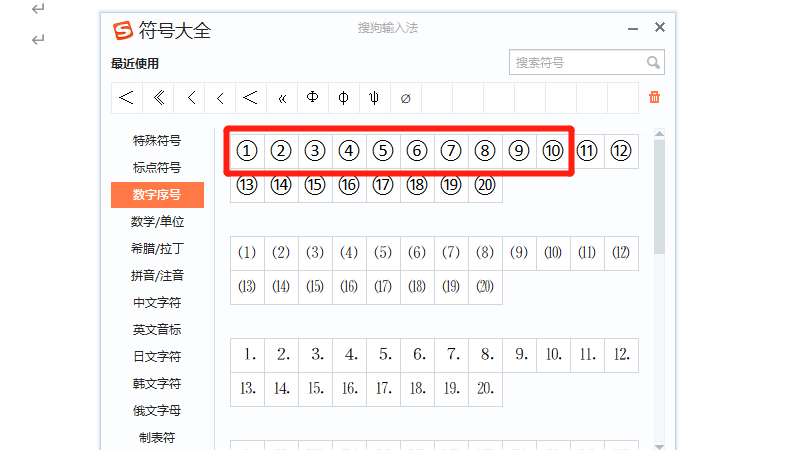Insert the dotted number 12. symbol
The height and width of the screenshot is (450, 800).
tap(621, 354)
